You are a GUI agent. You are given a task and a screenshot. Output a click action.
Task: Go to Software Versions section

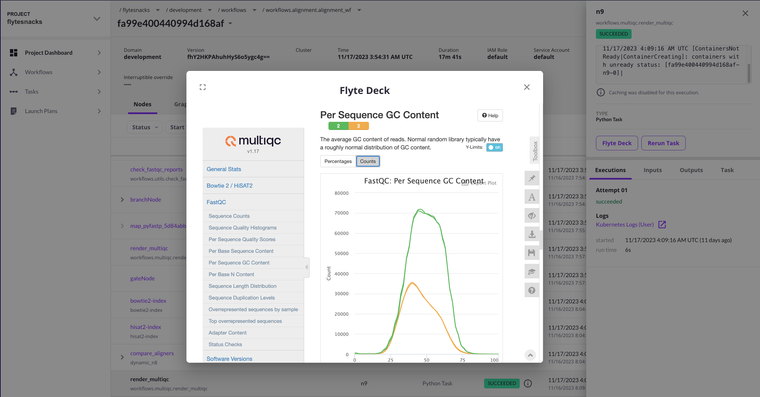[x=229, y=359]
